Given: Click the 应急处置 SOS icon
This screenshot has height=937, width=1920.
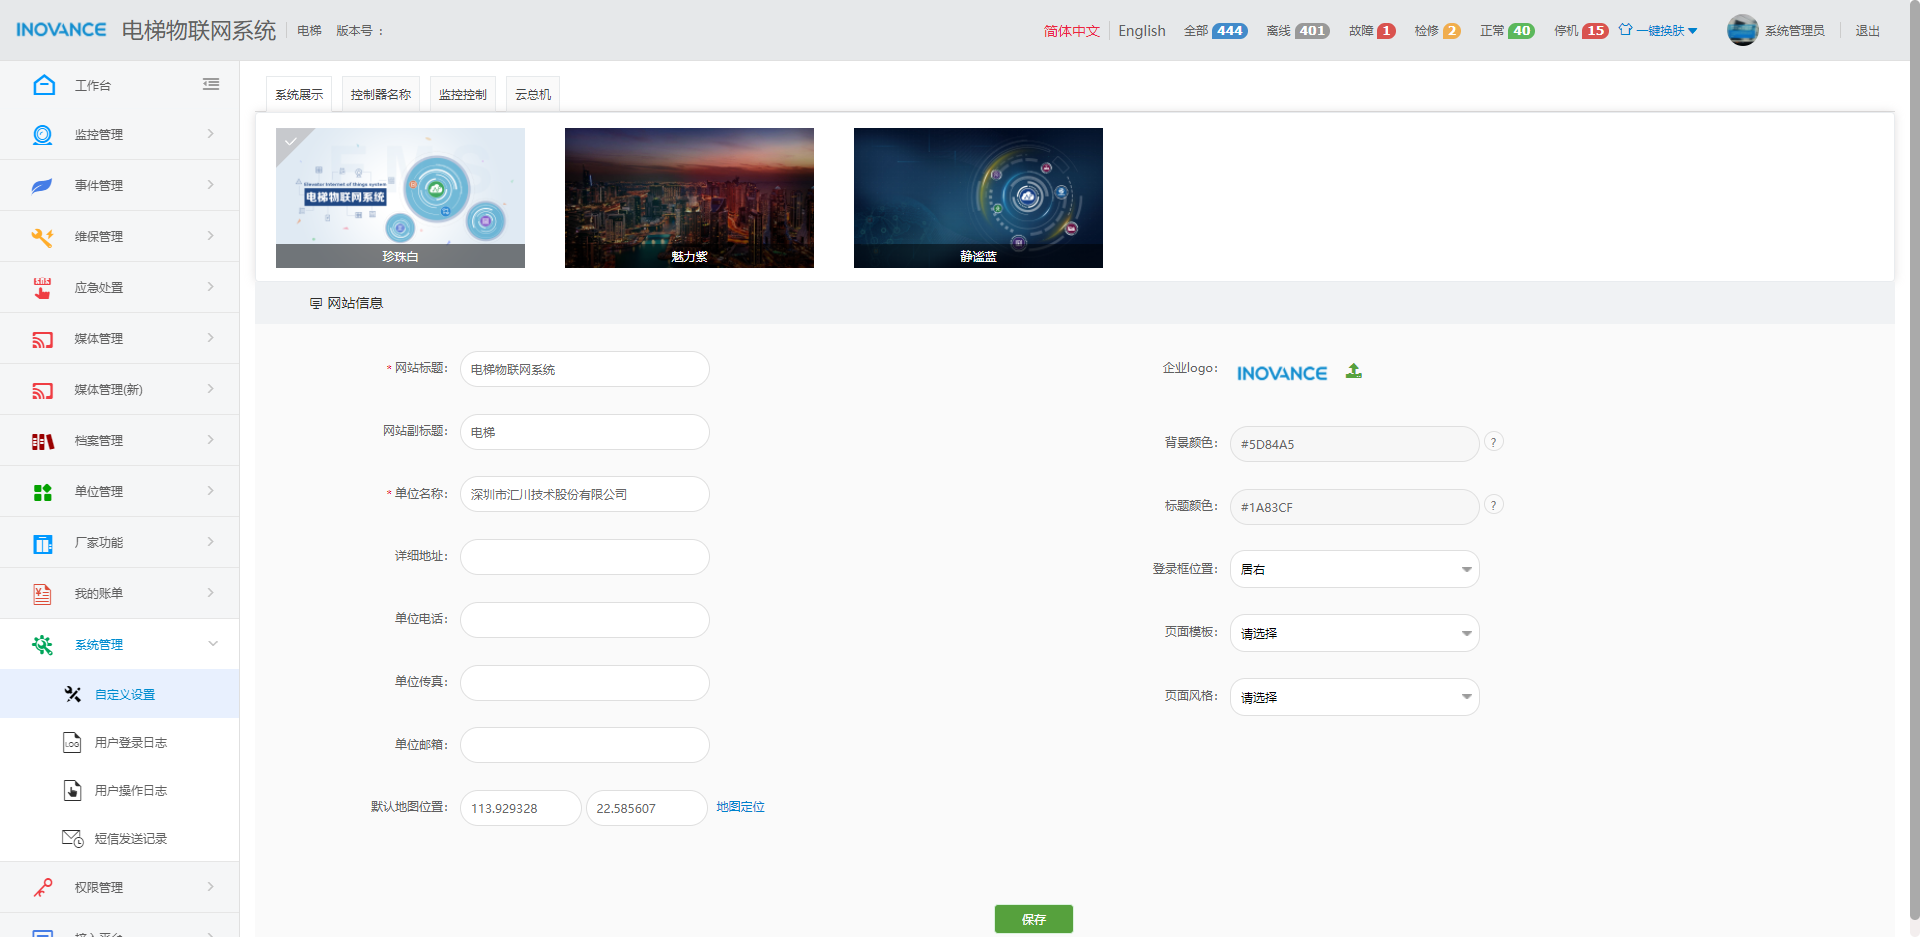Looking at the screenshot, I should point(42,288).
